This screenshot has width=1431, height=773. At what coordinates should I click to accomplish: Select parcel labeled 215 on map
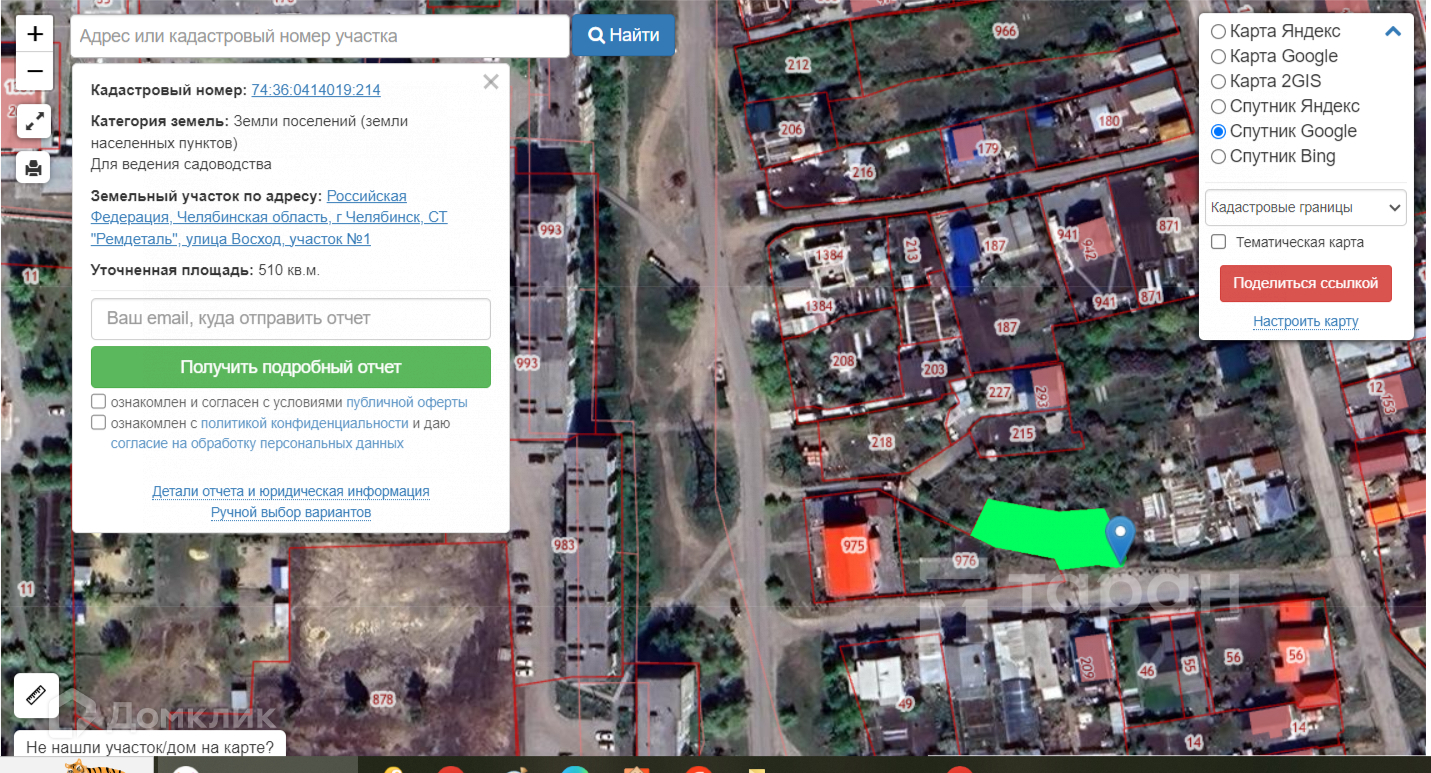pyautogui.click(x=1022, y=433)
